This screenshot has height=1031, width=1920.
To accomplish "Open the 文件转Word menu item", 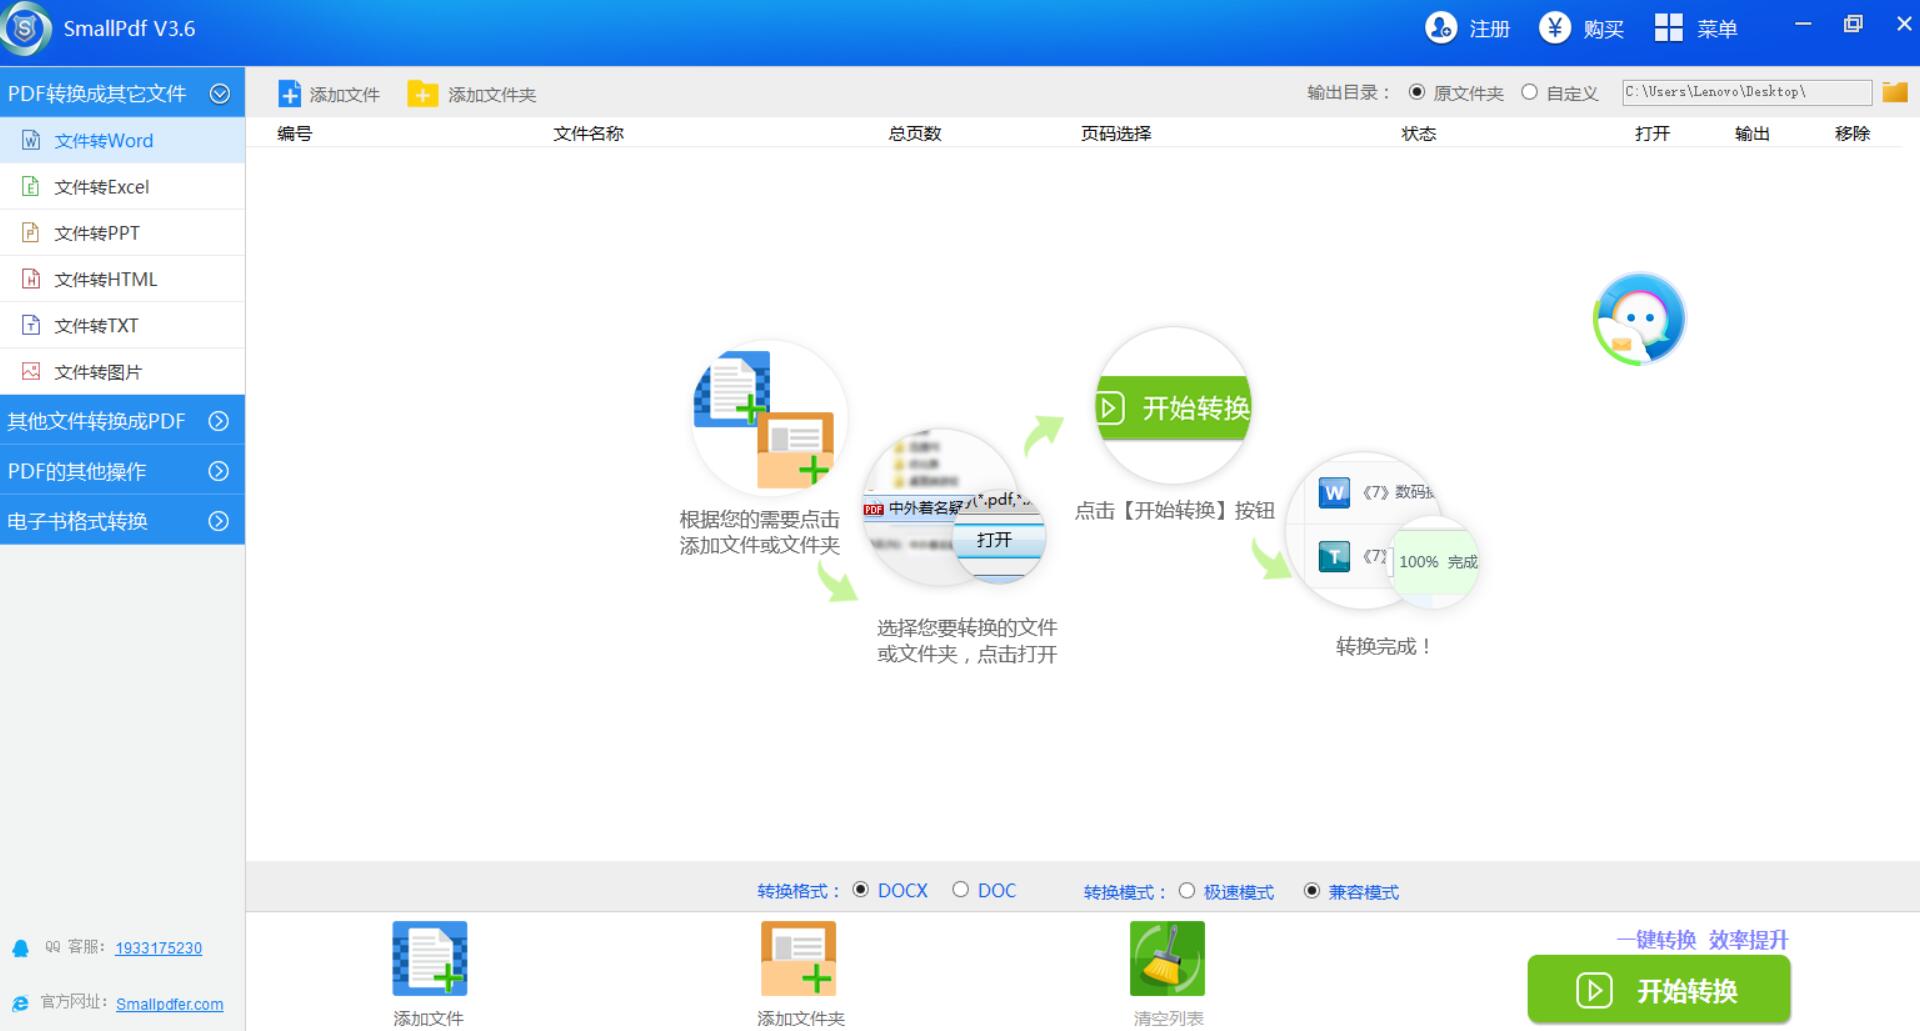I will pyautogui.click(x=122, y=140).
